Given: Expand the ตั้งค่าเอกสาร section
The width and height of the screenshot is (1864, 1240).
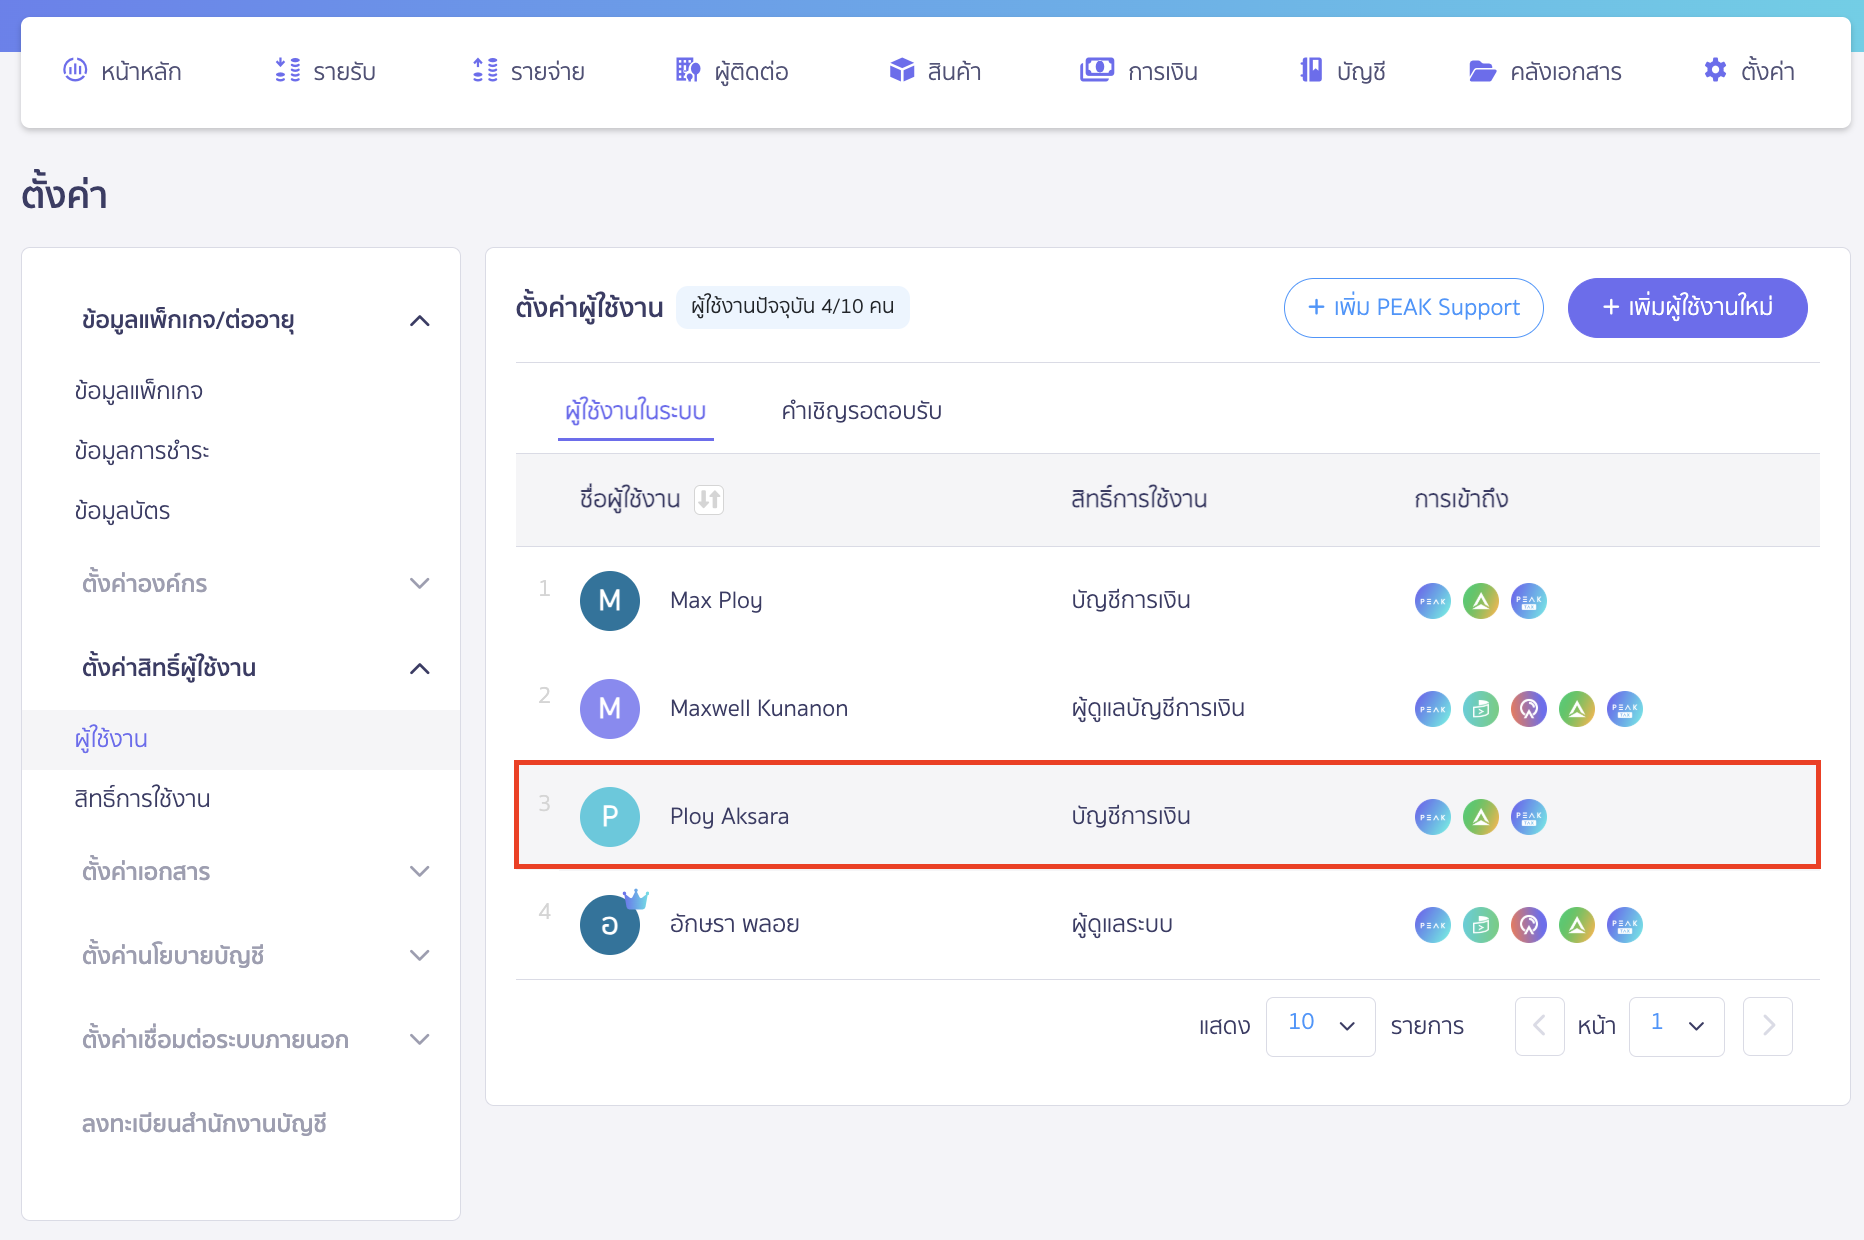Looking at the screenshot, I should pos(420,871).
